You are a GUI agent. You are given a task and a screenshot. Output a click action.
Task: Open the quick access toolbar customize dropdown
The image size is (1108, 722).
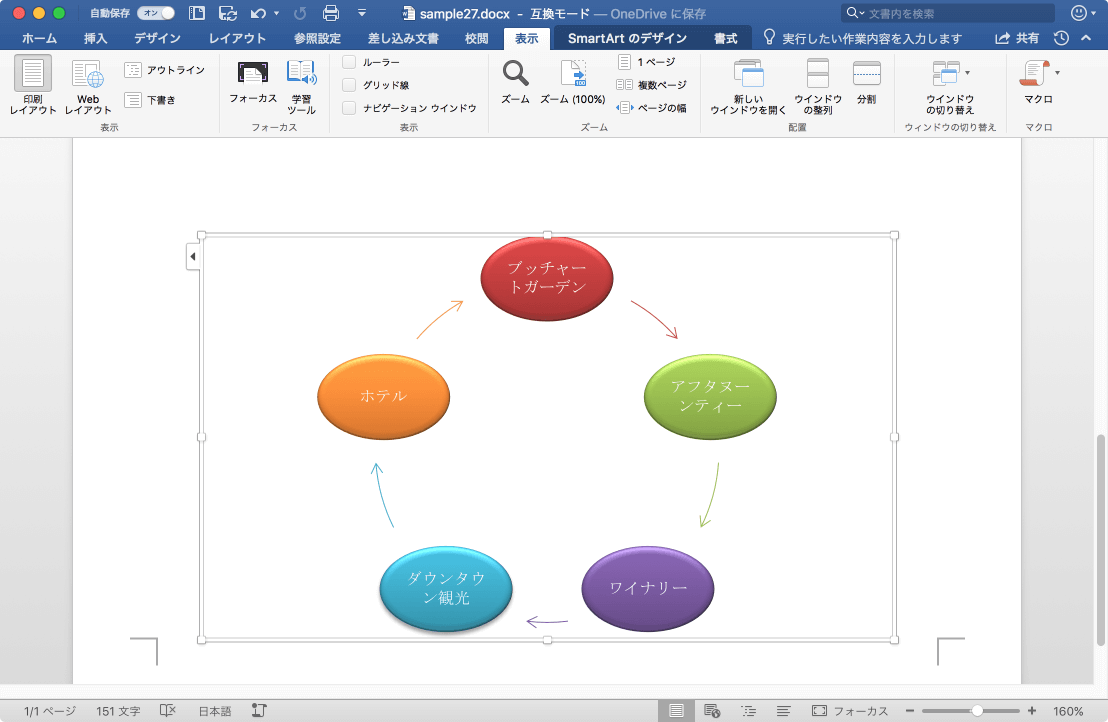pyautogui.click(x=362, y=13)
